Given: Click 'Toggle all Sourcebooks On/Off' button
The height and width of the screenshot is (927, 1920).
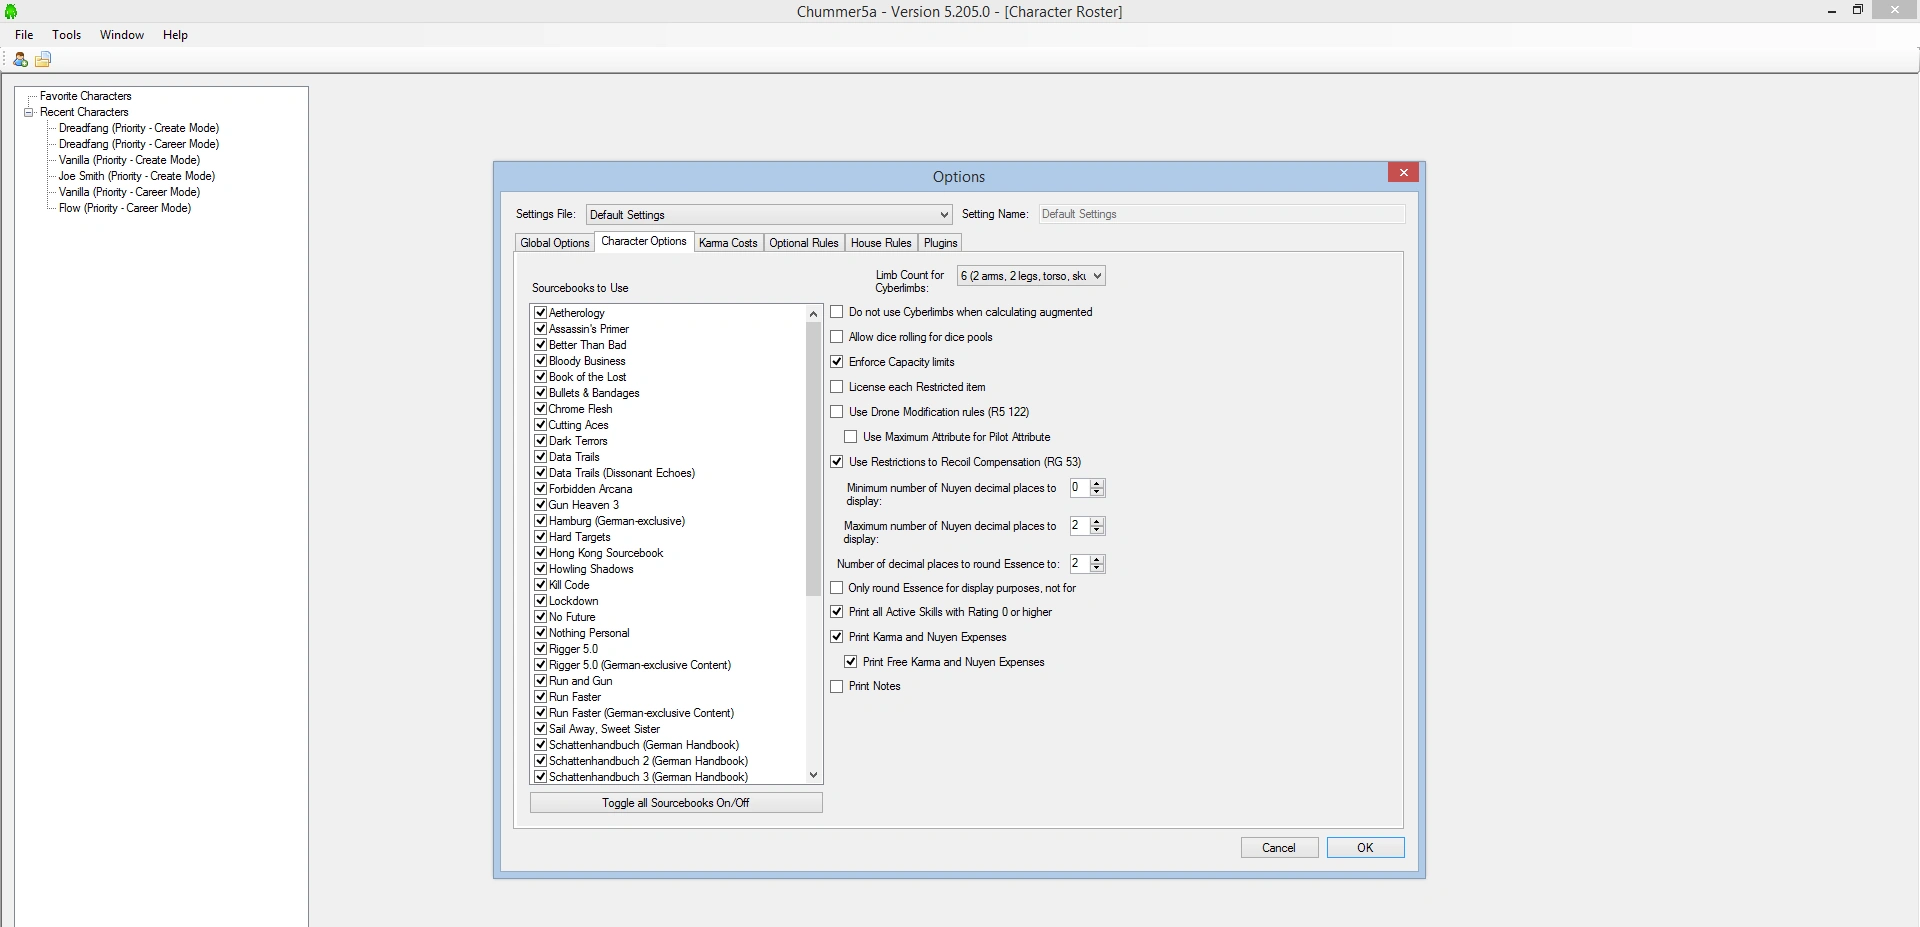Looking at the screenshot, I should 676,803.
